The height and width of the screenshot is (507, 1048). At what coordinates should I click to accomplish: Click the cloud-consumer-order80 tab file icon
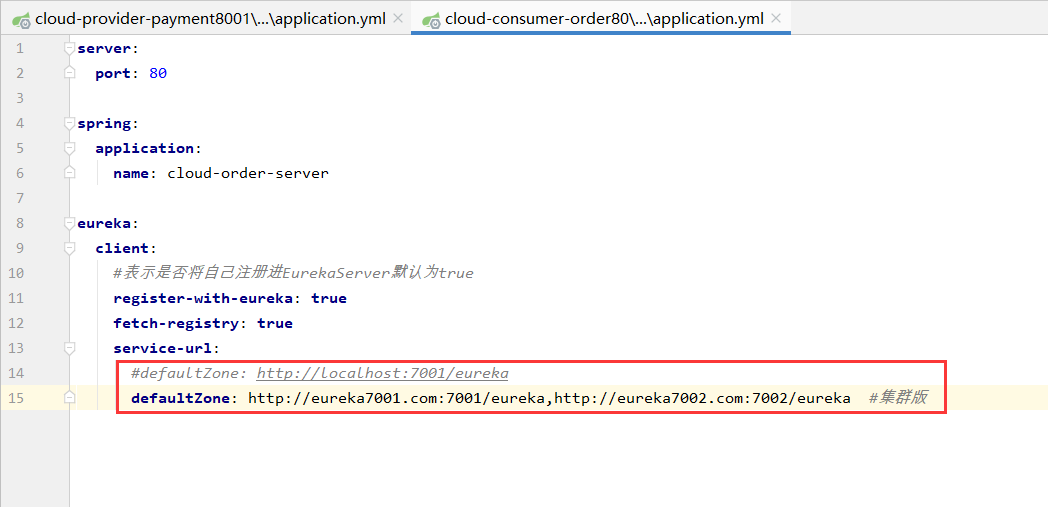click(431, 19)
